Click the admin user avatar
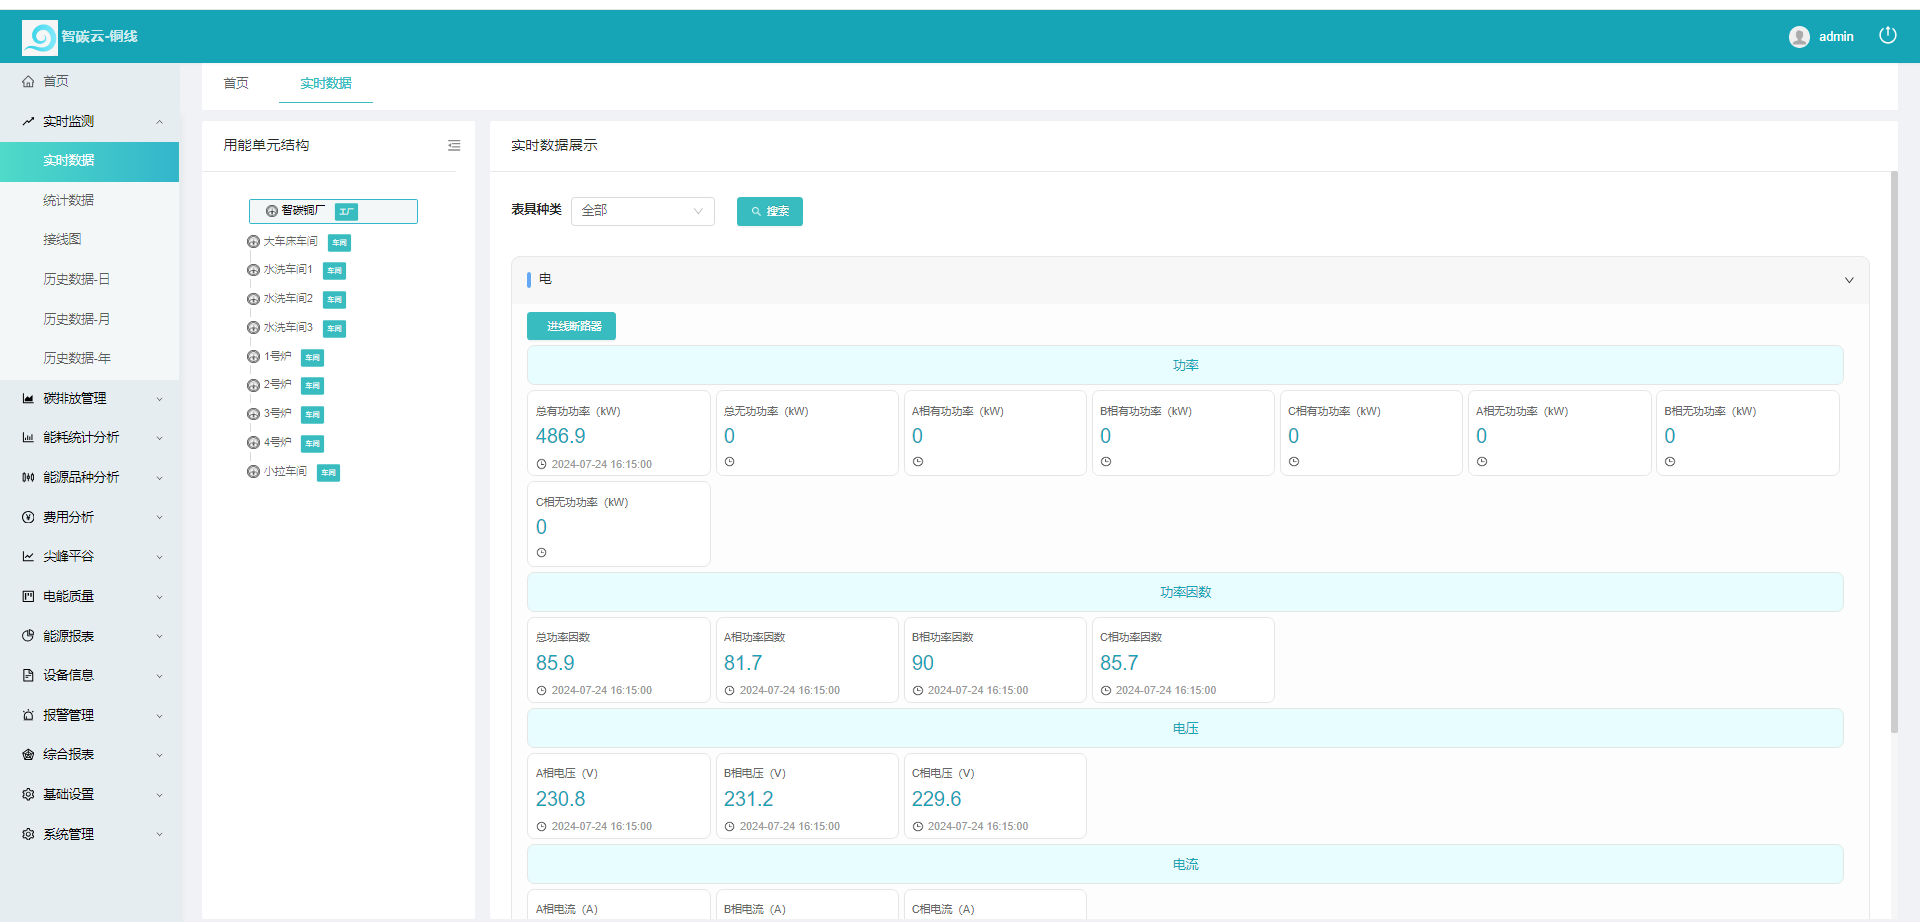 click(x=1799, y=35)
